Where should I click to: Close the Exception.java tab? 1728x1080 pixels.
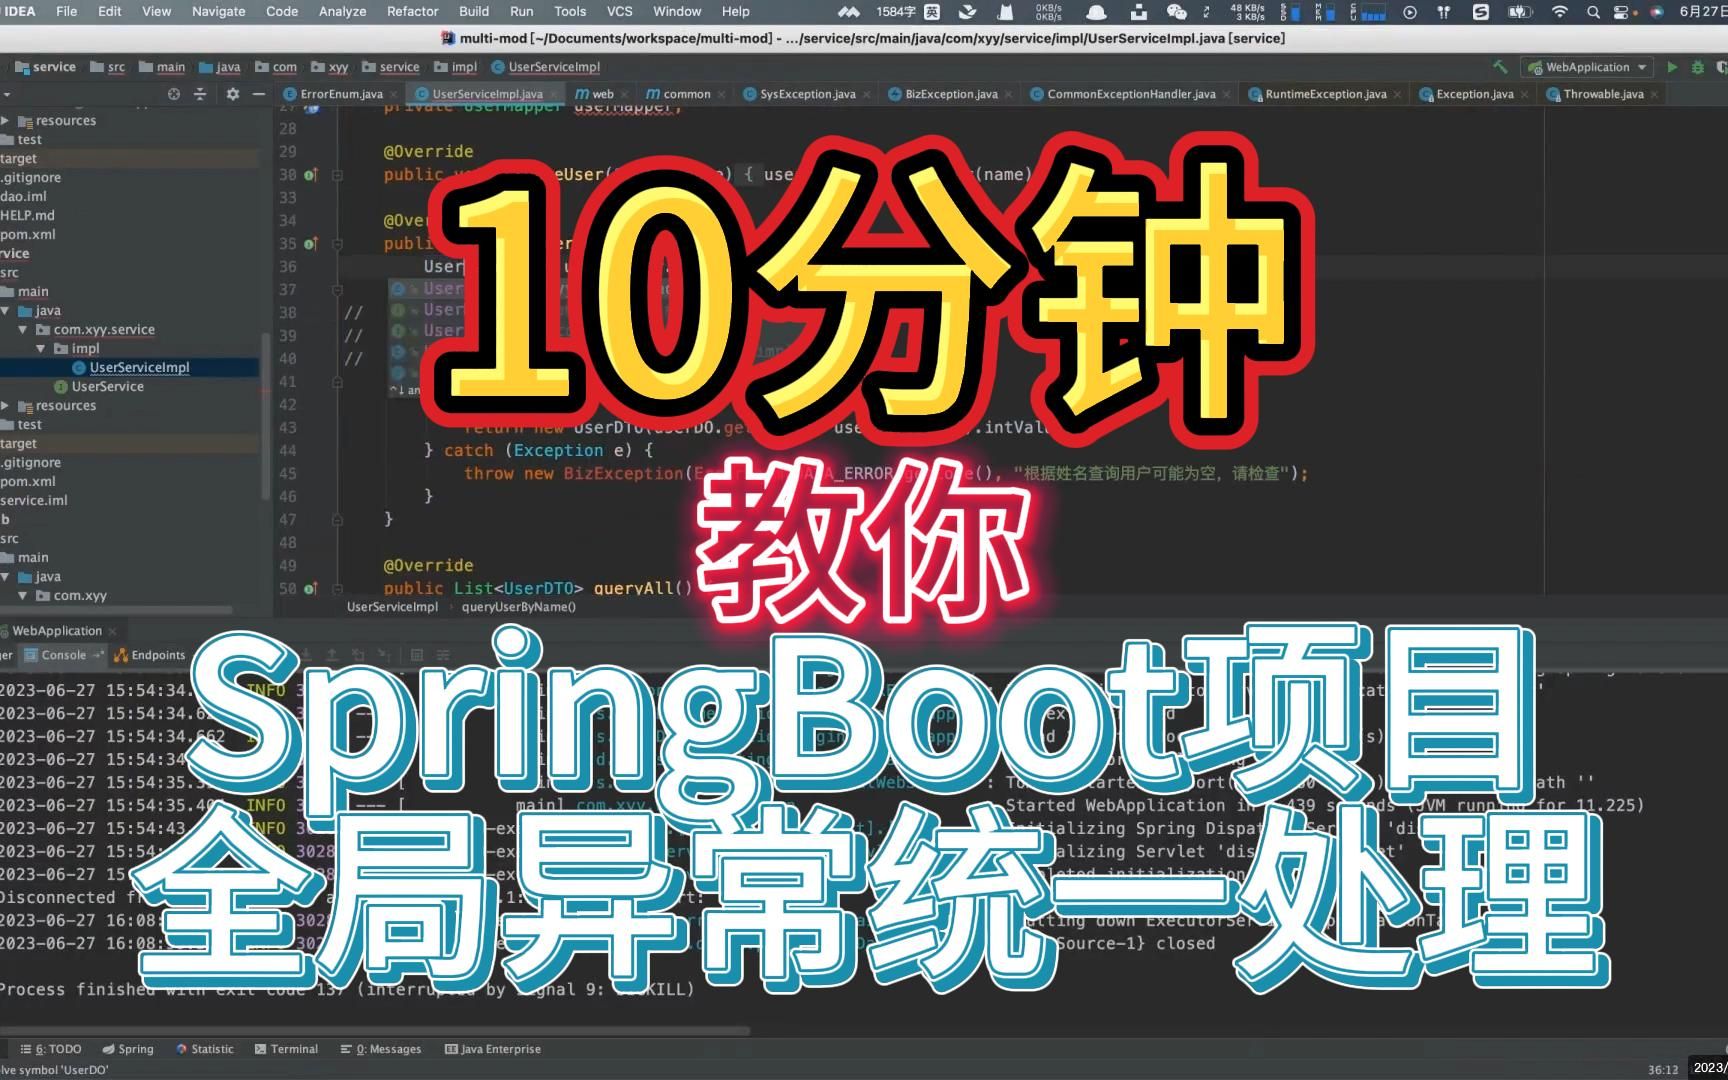[1525, 94]
